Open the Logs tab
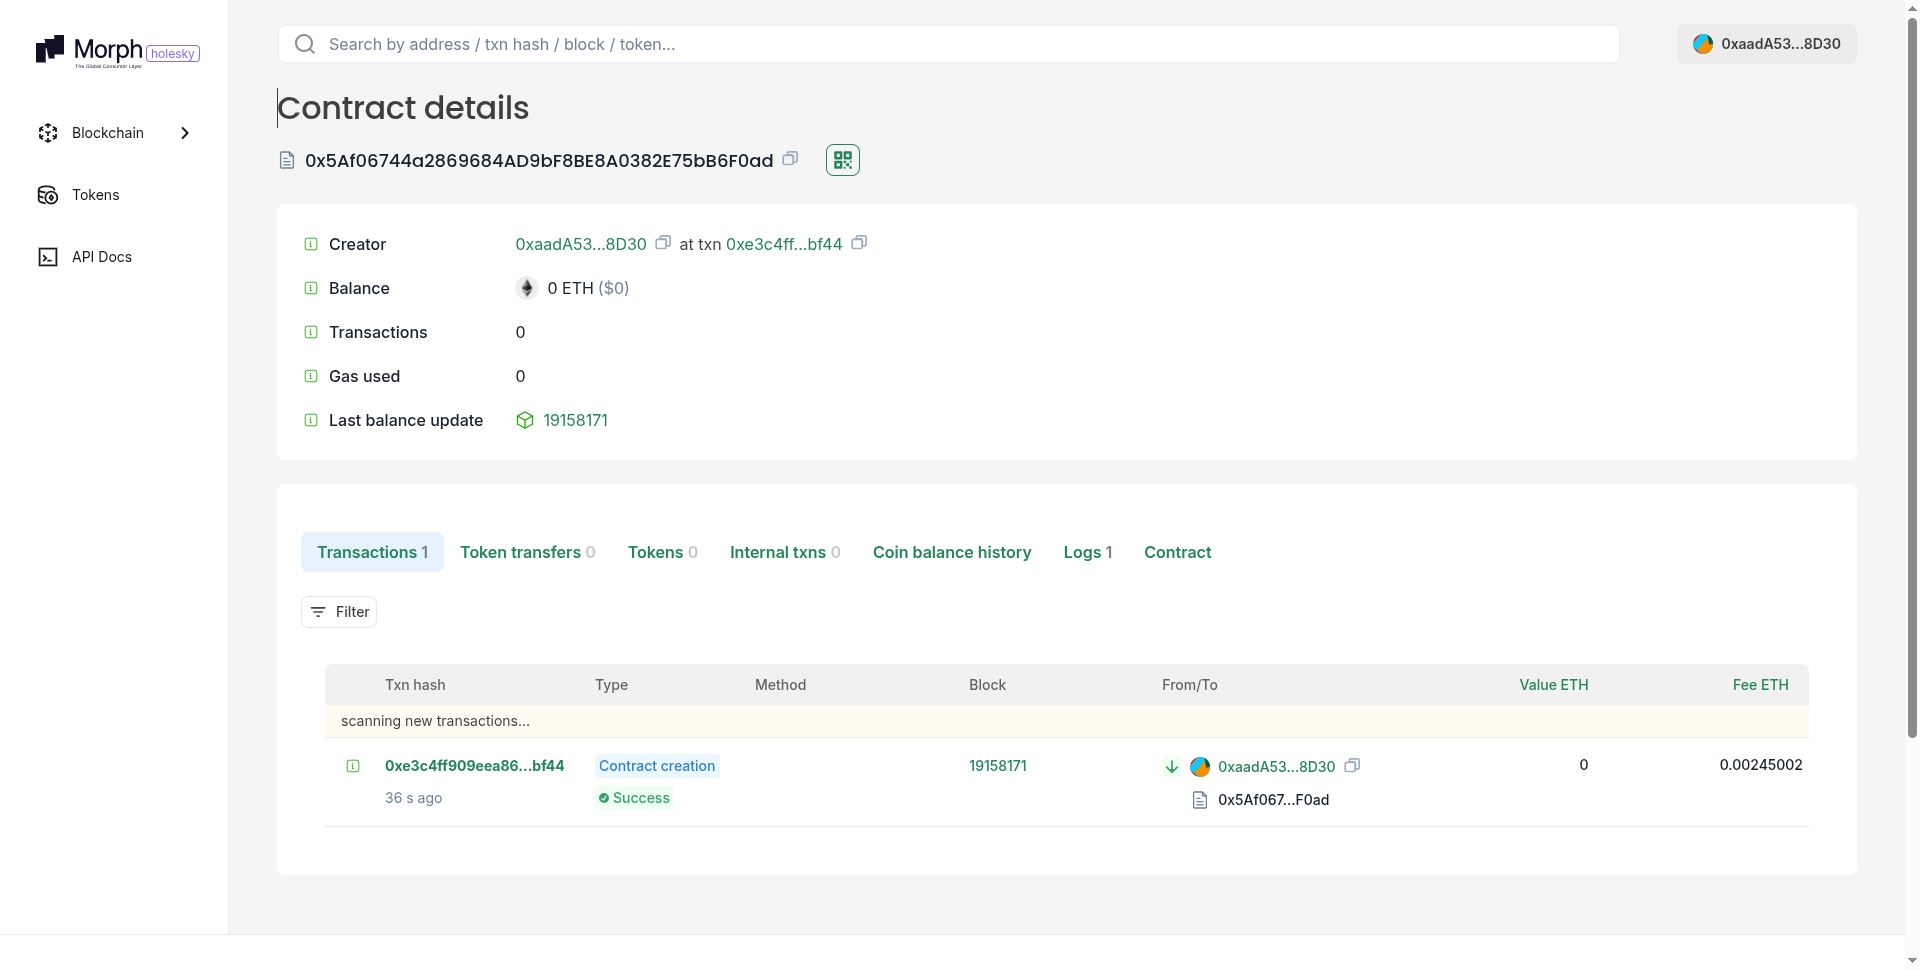Viewport: 1920px width, 969px height. pyautogui.click(x=1088, y=552)
